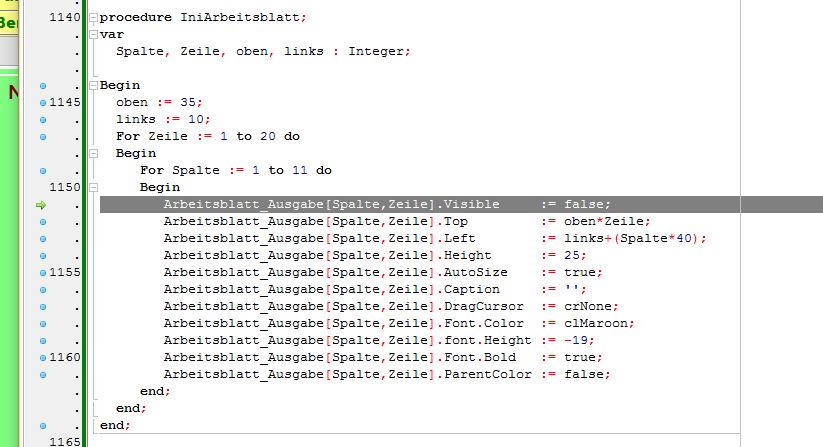The width and height of the screenshot is (823, 447).
Task: Click gutter dot beside 'oben := 35;' line
Action: tap(42, 102)
